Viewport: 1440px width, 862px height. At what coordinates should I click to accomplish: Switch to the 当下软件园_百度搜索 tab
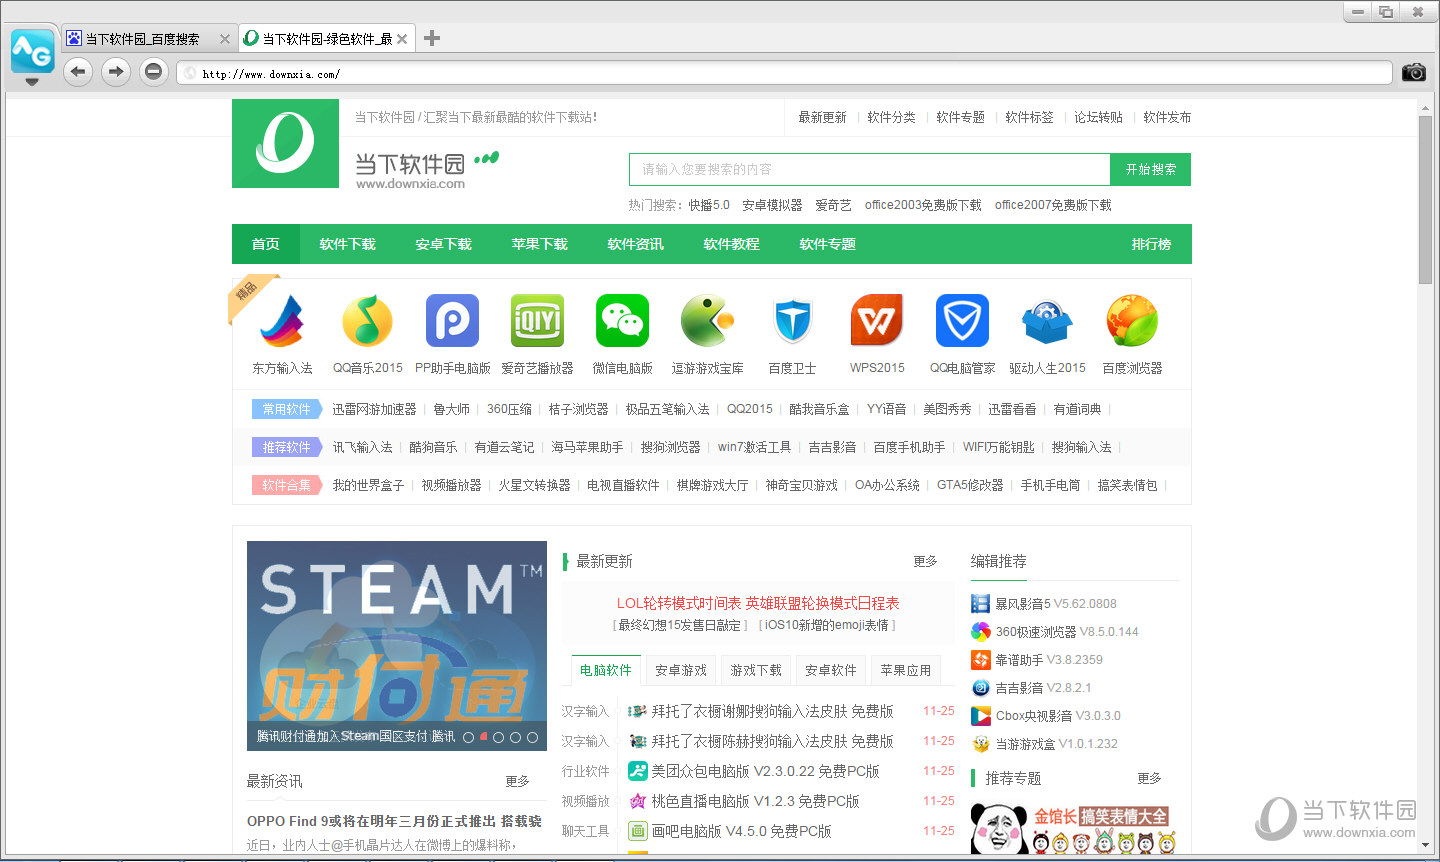point(140,39)
